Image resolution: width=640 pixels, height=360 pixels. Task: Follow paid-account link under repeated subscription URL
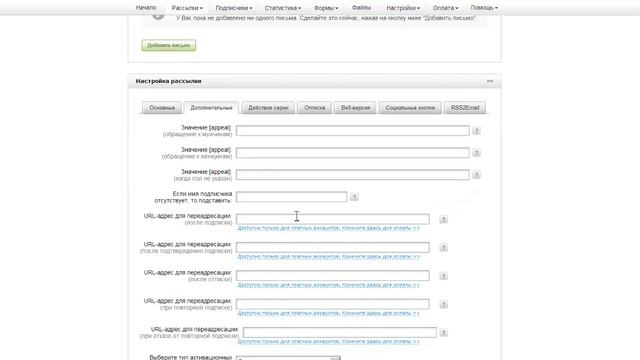329,313
